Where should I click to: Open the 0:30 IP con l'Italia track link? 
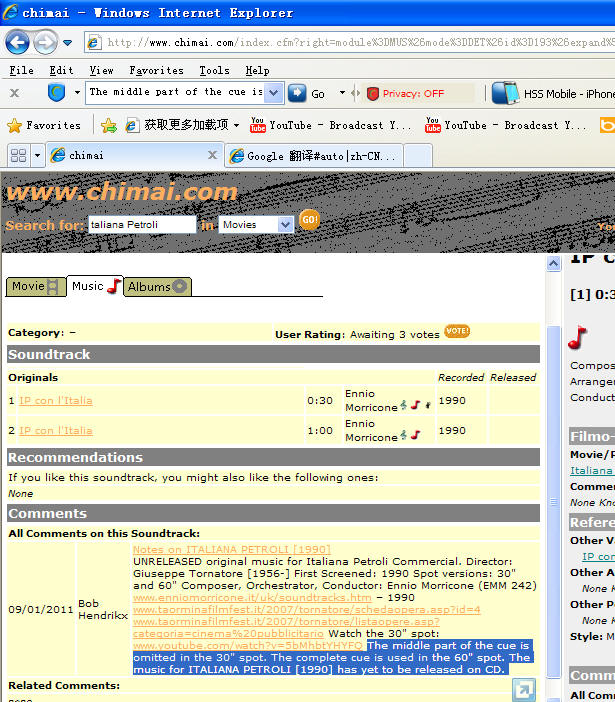point(56,401)
